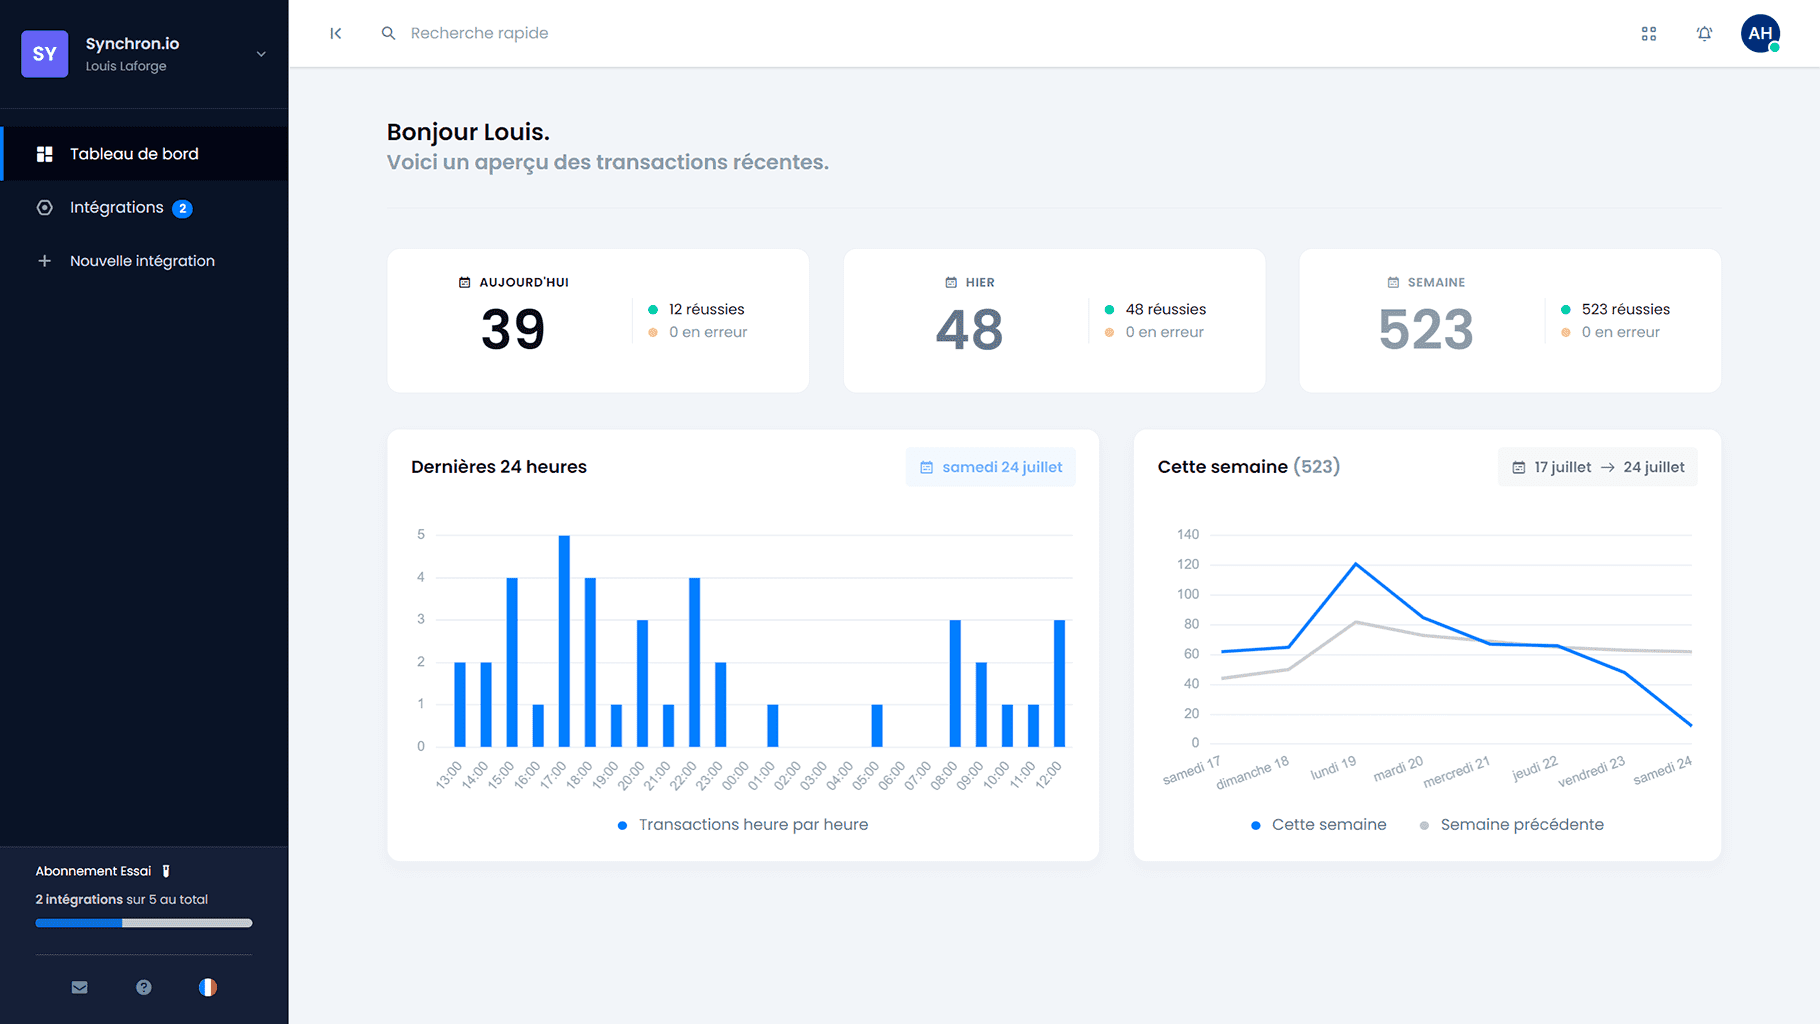Click the Tableau de bord grid icon
The image size is (1820, 1024).
[x=45, y=154]
